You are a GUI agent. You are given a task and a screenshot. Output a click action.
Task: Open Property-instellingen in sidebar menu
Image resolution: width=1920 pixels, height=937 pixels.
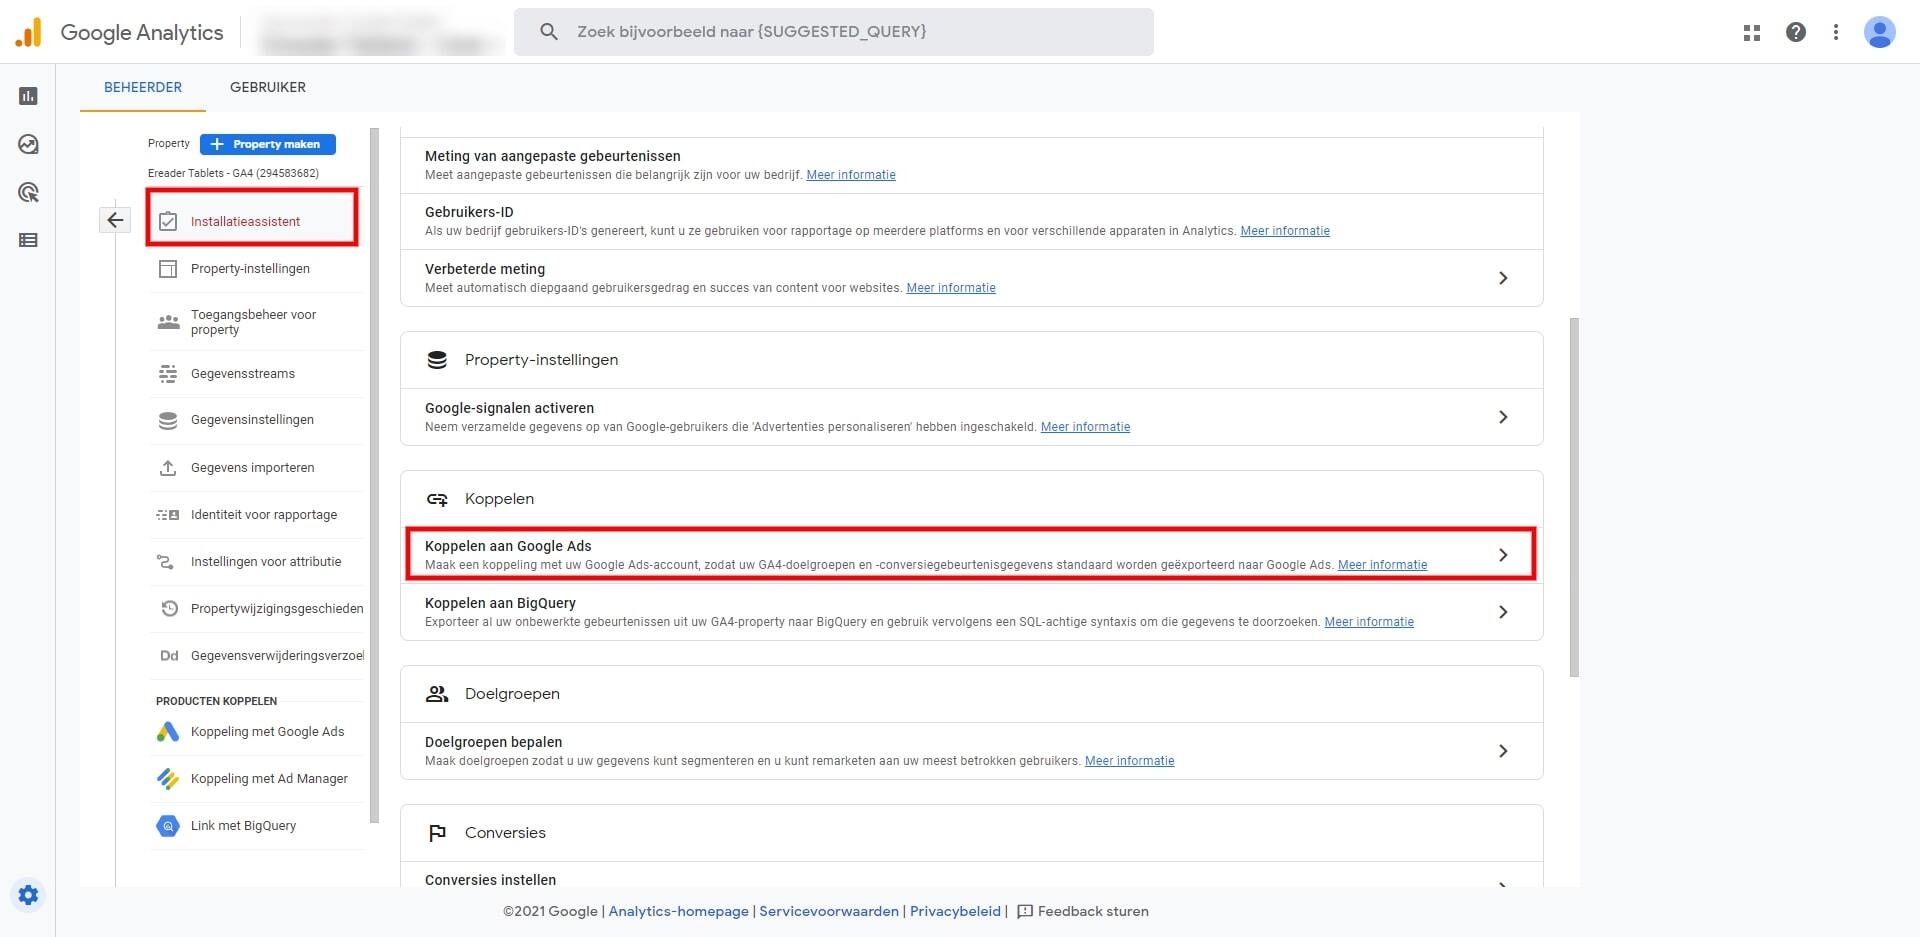pyautogui.click(x=257, y=269)
